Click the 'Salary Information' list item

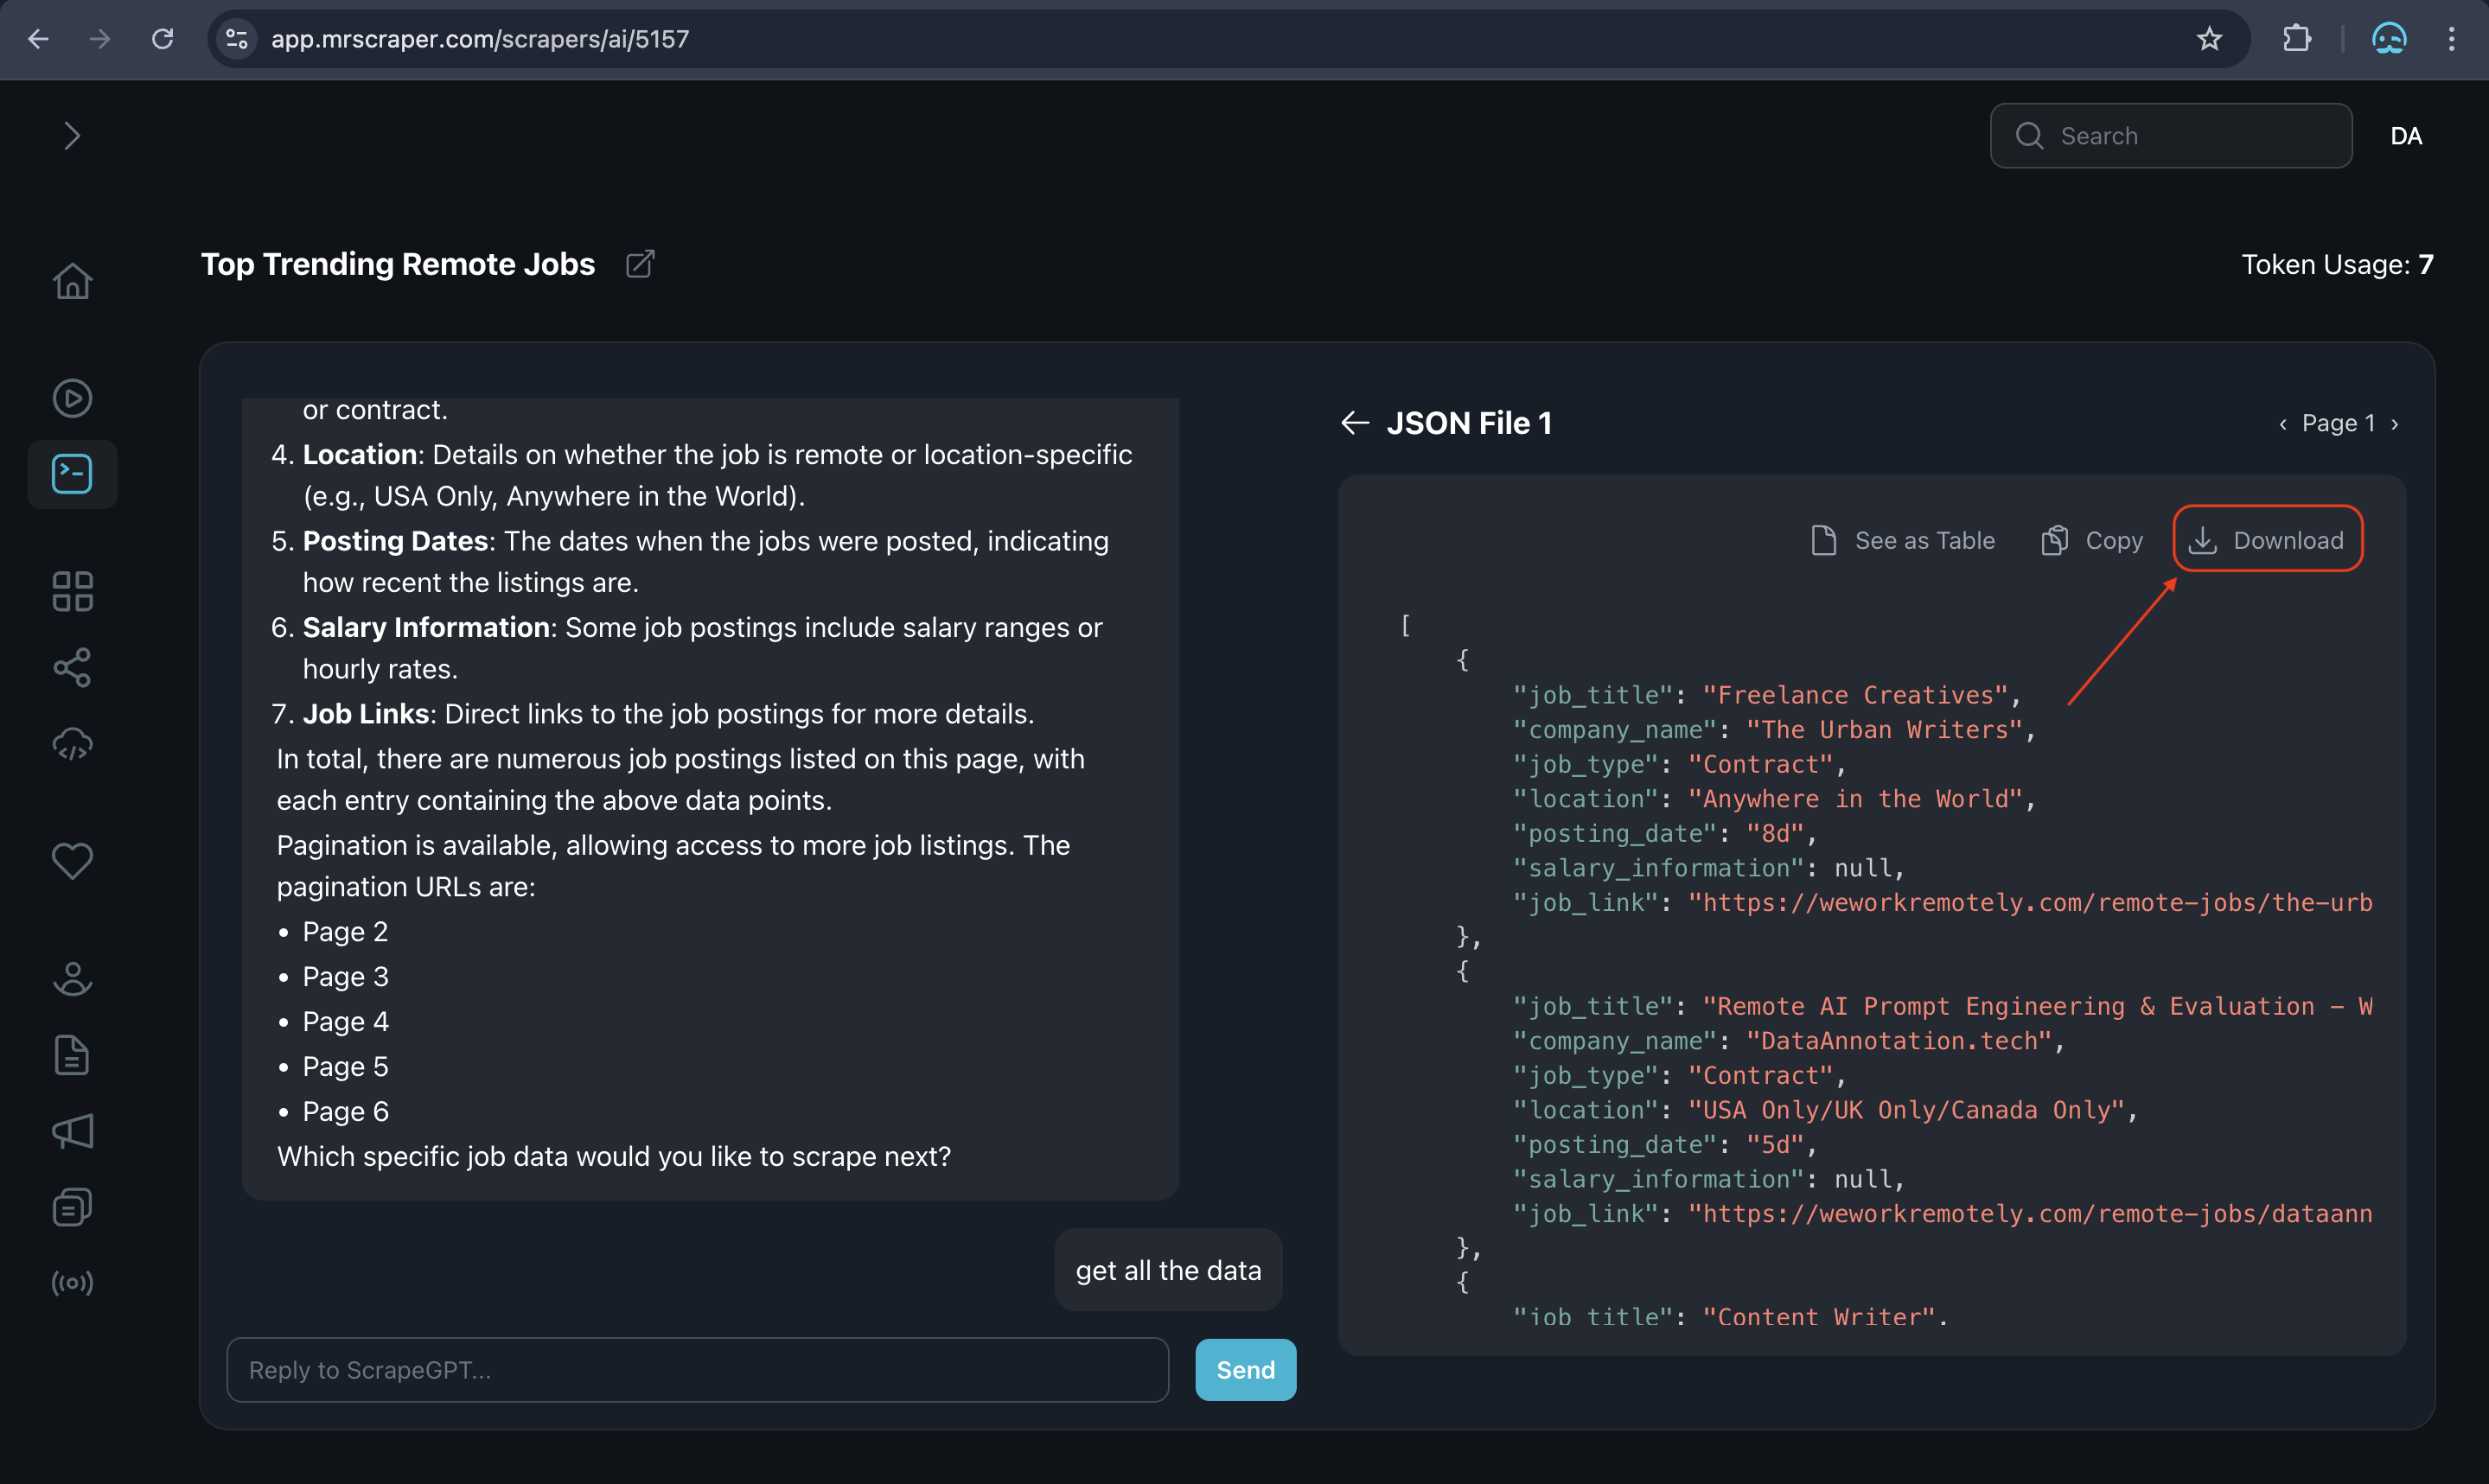tap(686, 648)
